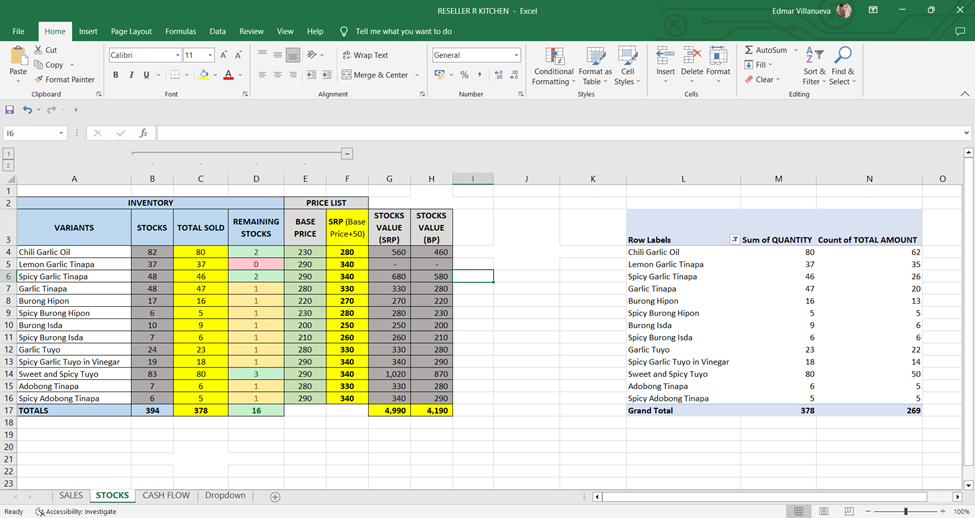Image resolution: width=975 pixels, height=518 pixels.
Task: Open the Fill dropdown
Action: (x=759, y=65)
